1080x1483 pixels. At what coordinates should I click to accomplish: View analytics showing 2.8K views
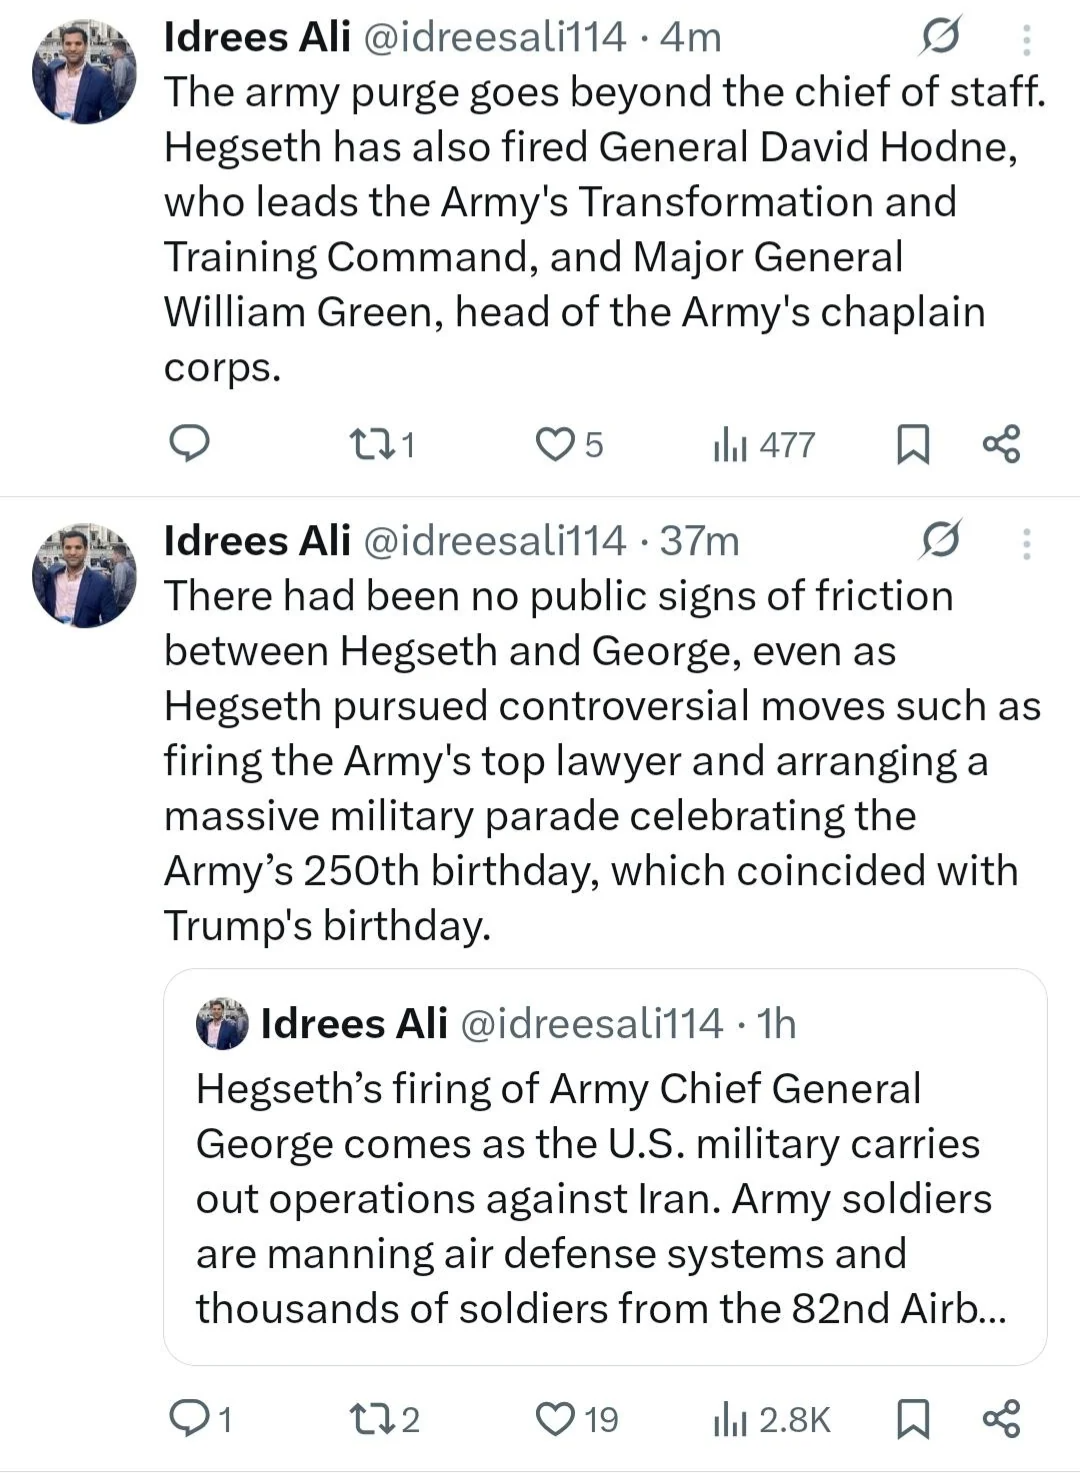(771, 1419)
